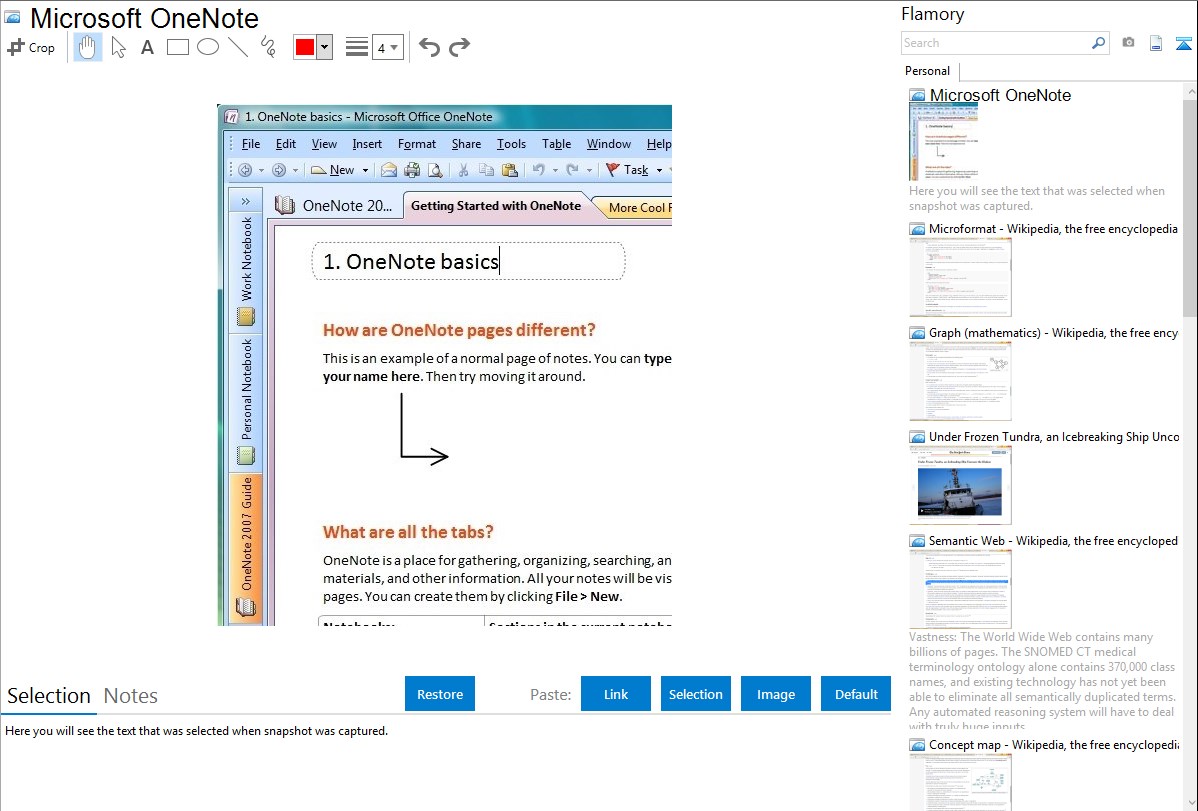Open the Microformat Wikipedia snapshot thumbnail
Viewport: 1198px width, 811px height.
[960, 277]
